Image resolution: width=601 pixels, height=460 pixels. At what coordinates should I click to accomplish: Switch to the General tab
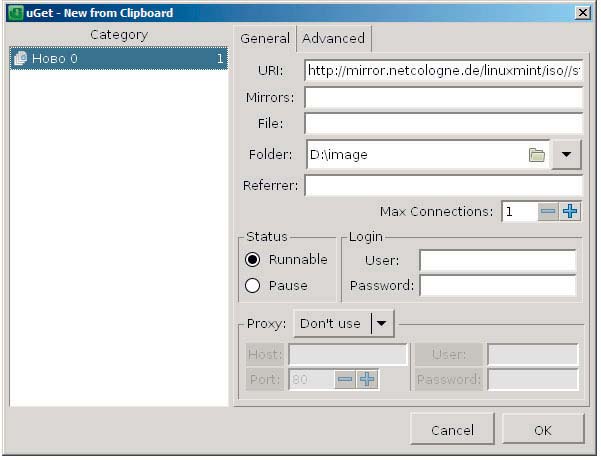tap(265, 38)
